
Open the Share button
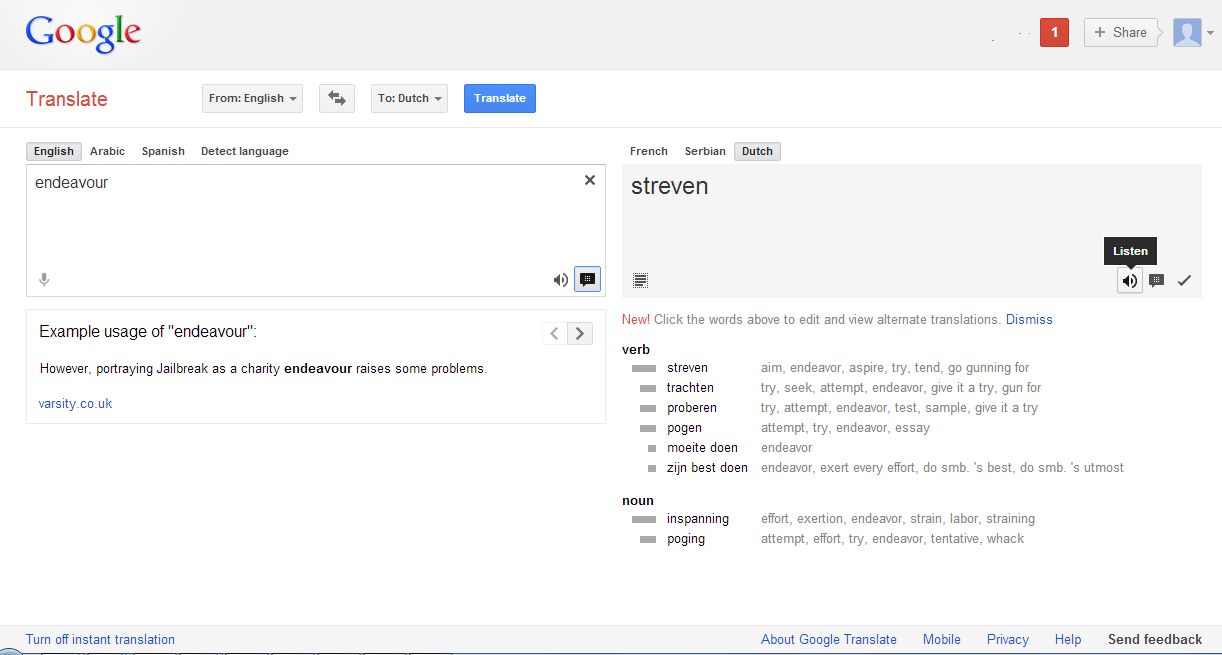click(1120, 32)
